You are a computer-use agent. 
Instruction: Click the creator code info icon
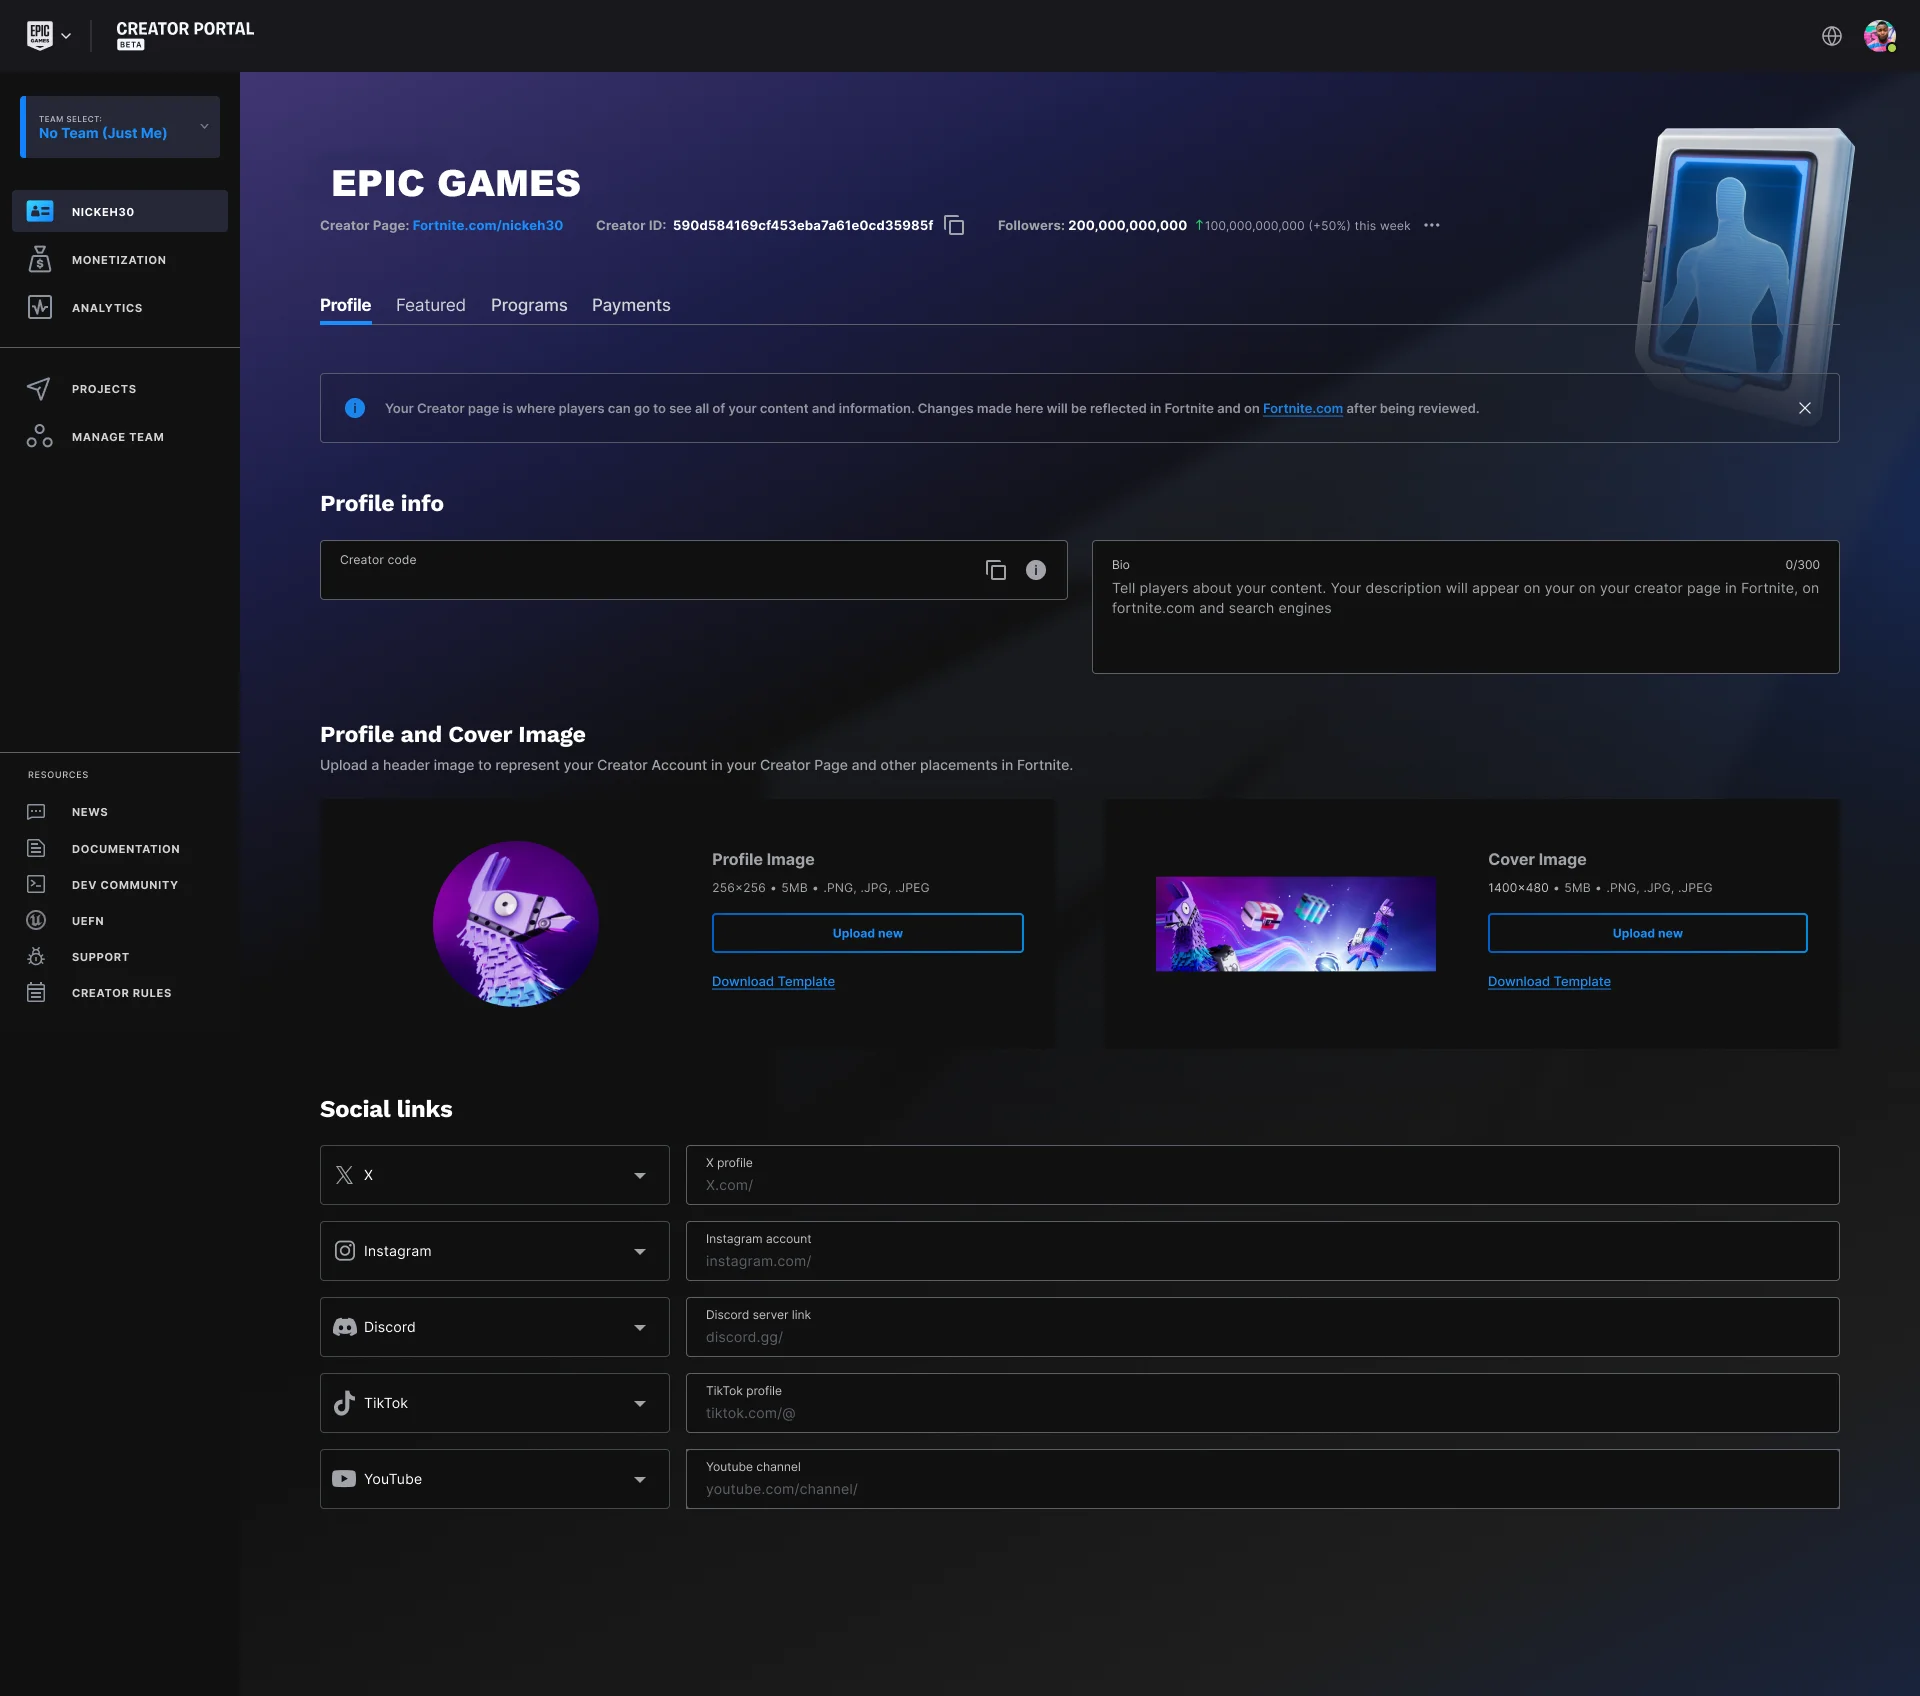(x=1036, y=570)
